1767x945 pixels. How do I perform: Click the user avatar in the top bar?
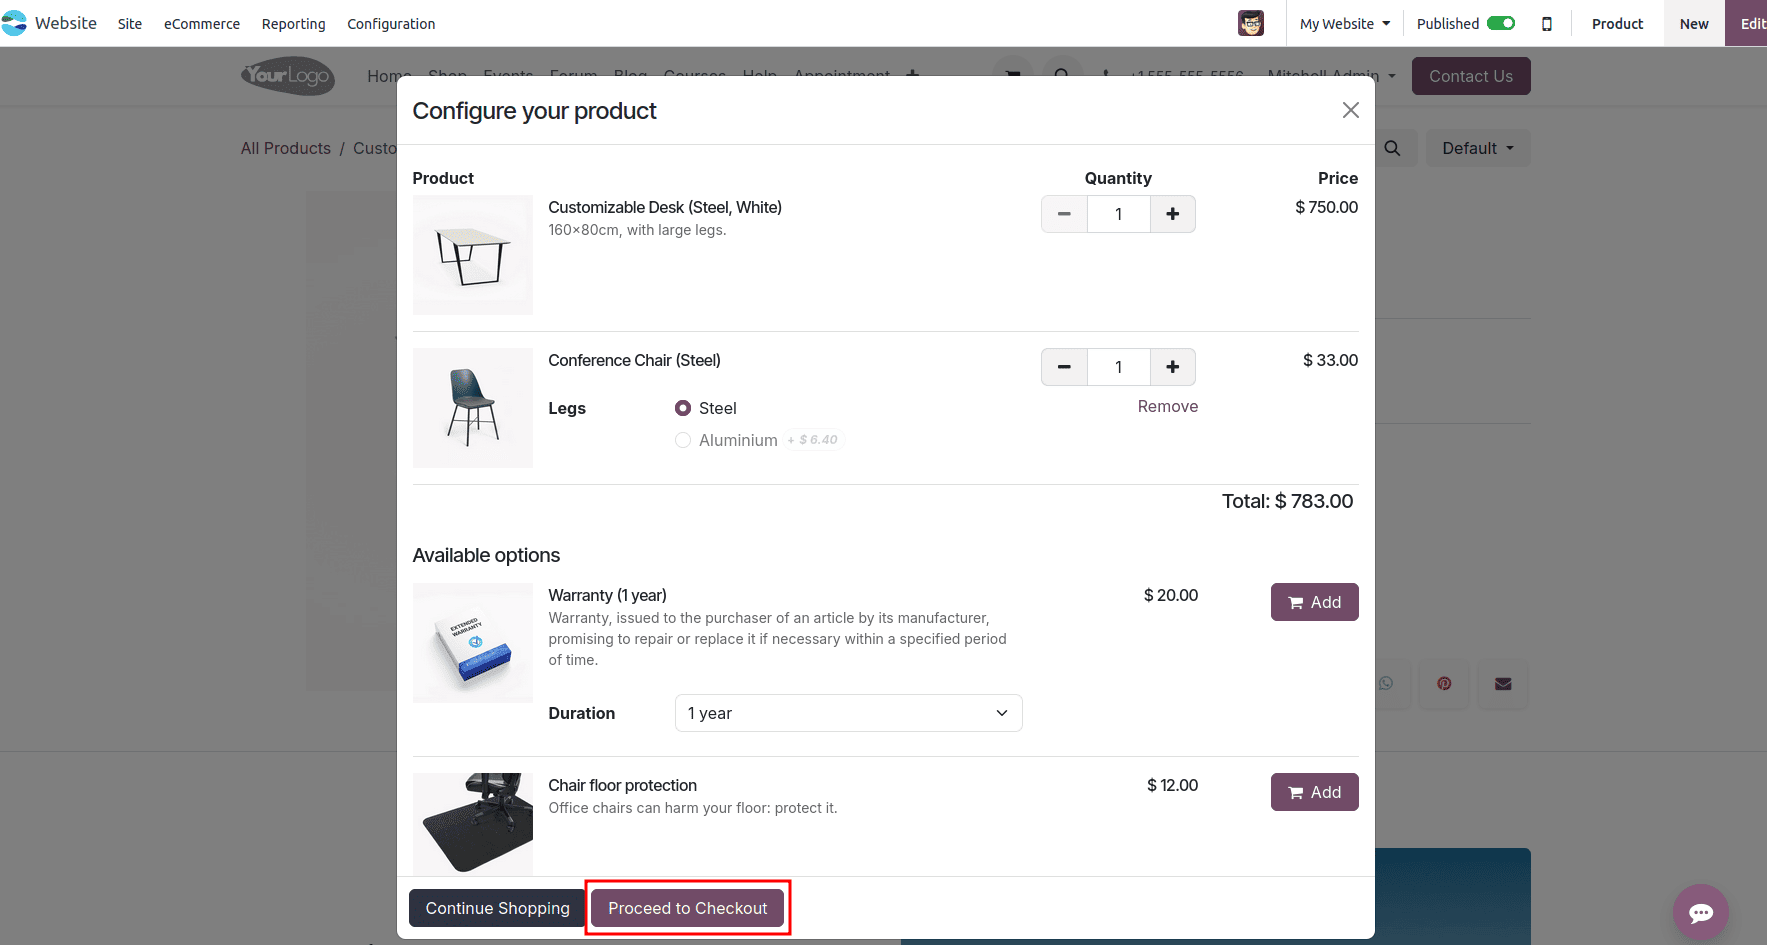(x=1250, y=23)
